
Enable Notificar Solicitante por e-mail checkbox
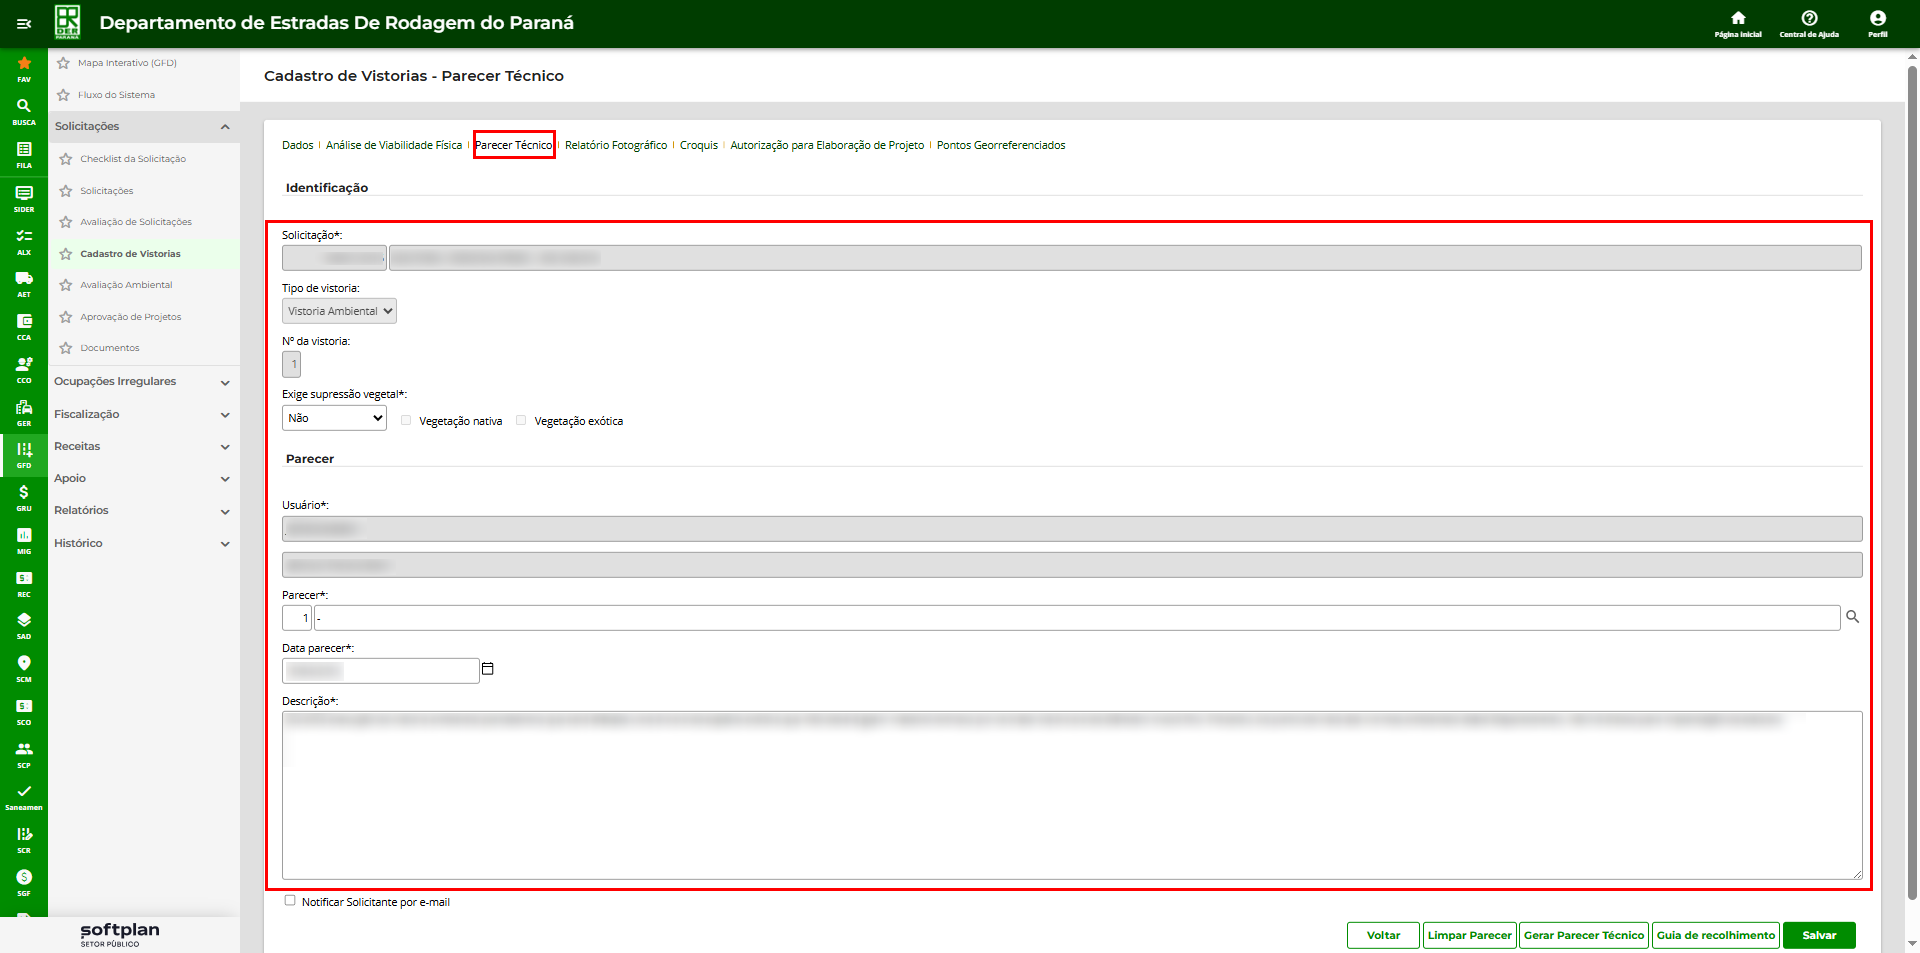[290, 901]
